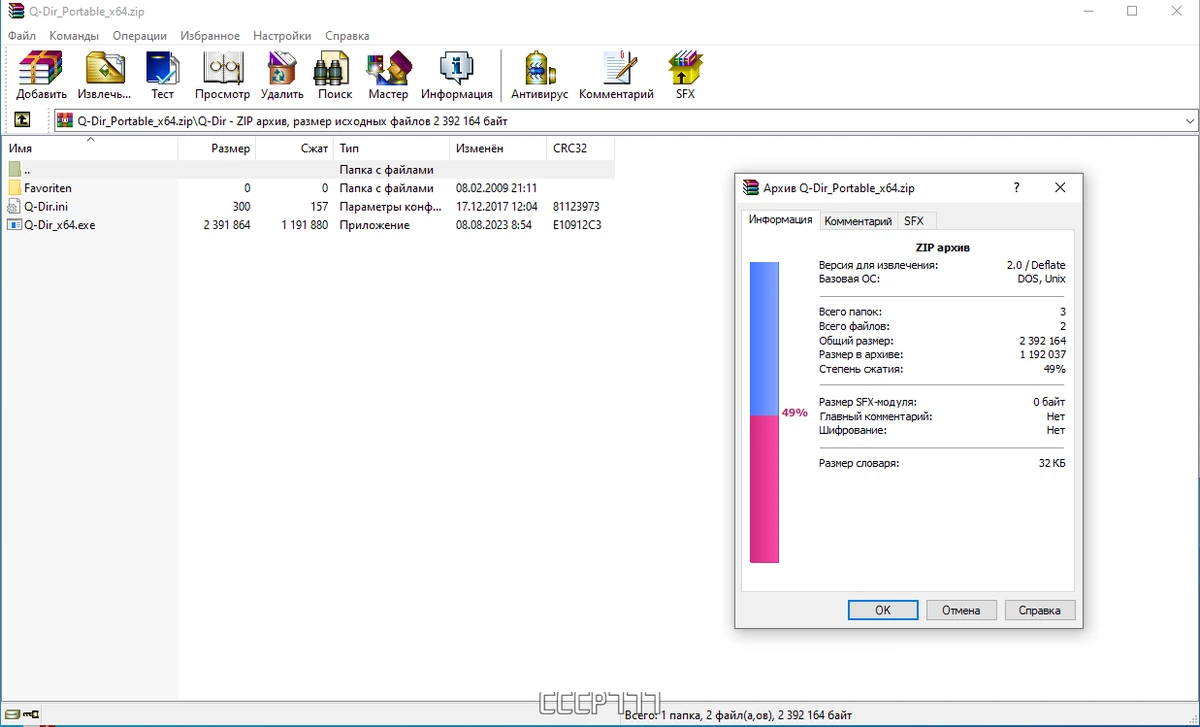This screenshot has height=727, width=1200.
Task: Select the Q-Dir_x64.exe file name
Action: (x=60, y=225)
